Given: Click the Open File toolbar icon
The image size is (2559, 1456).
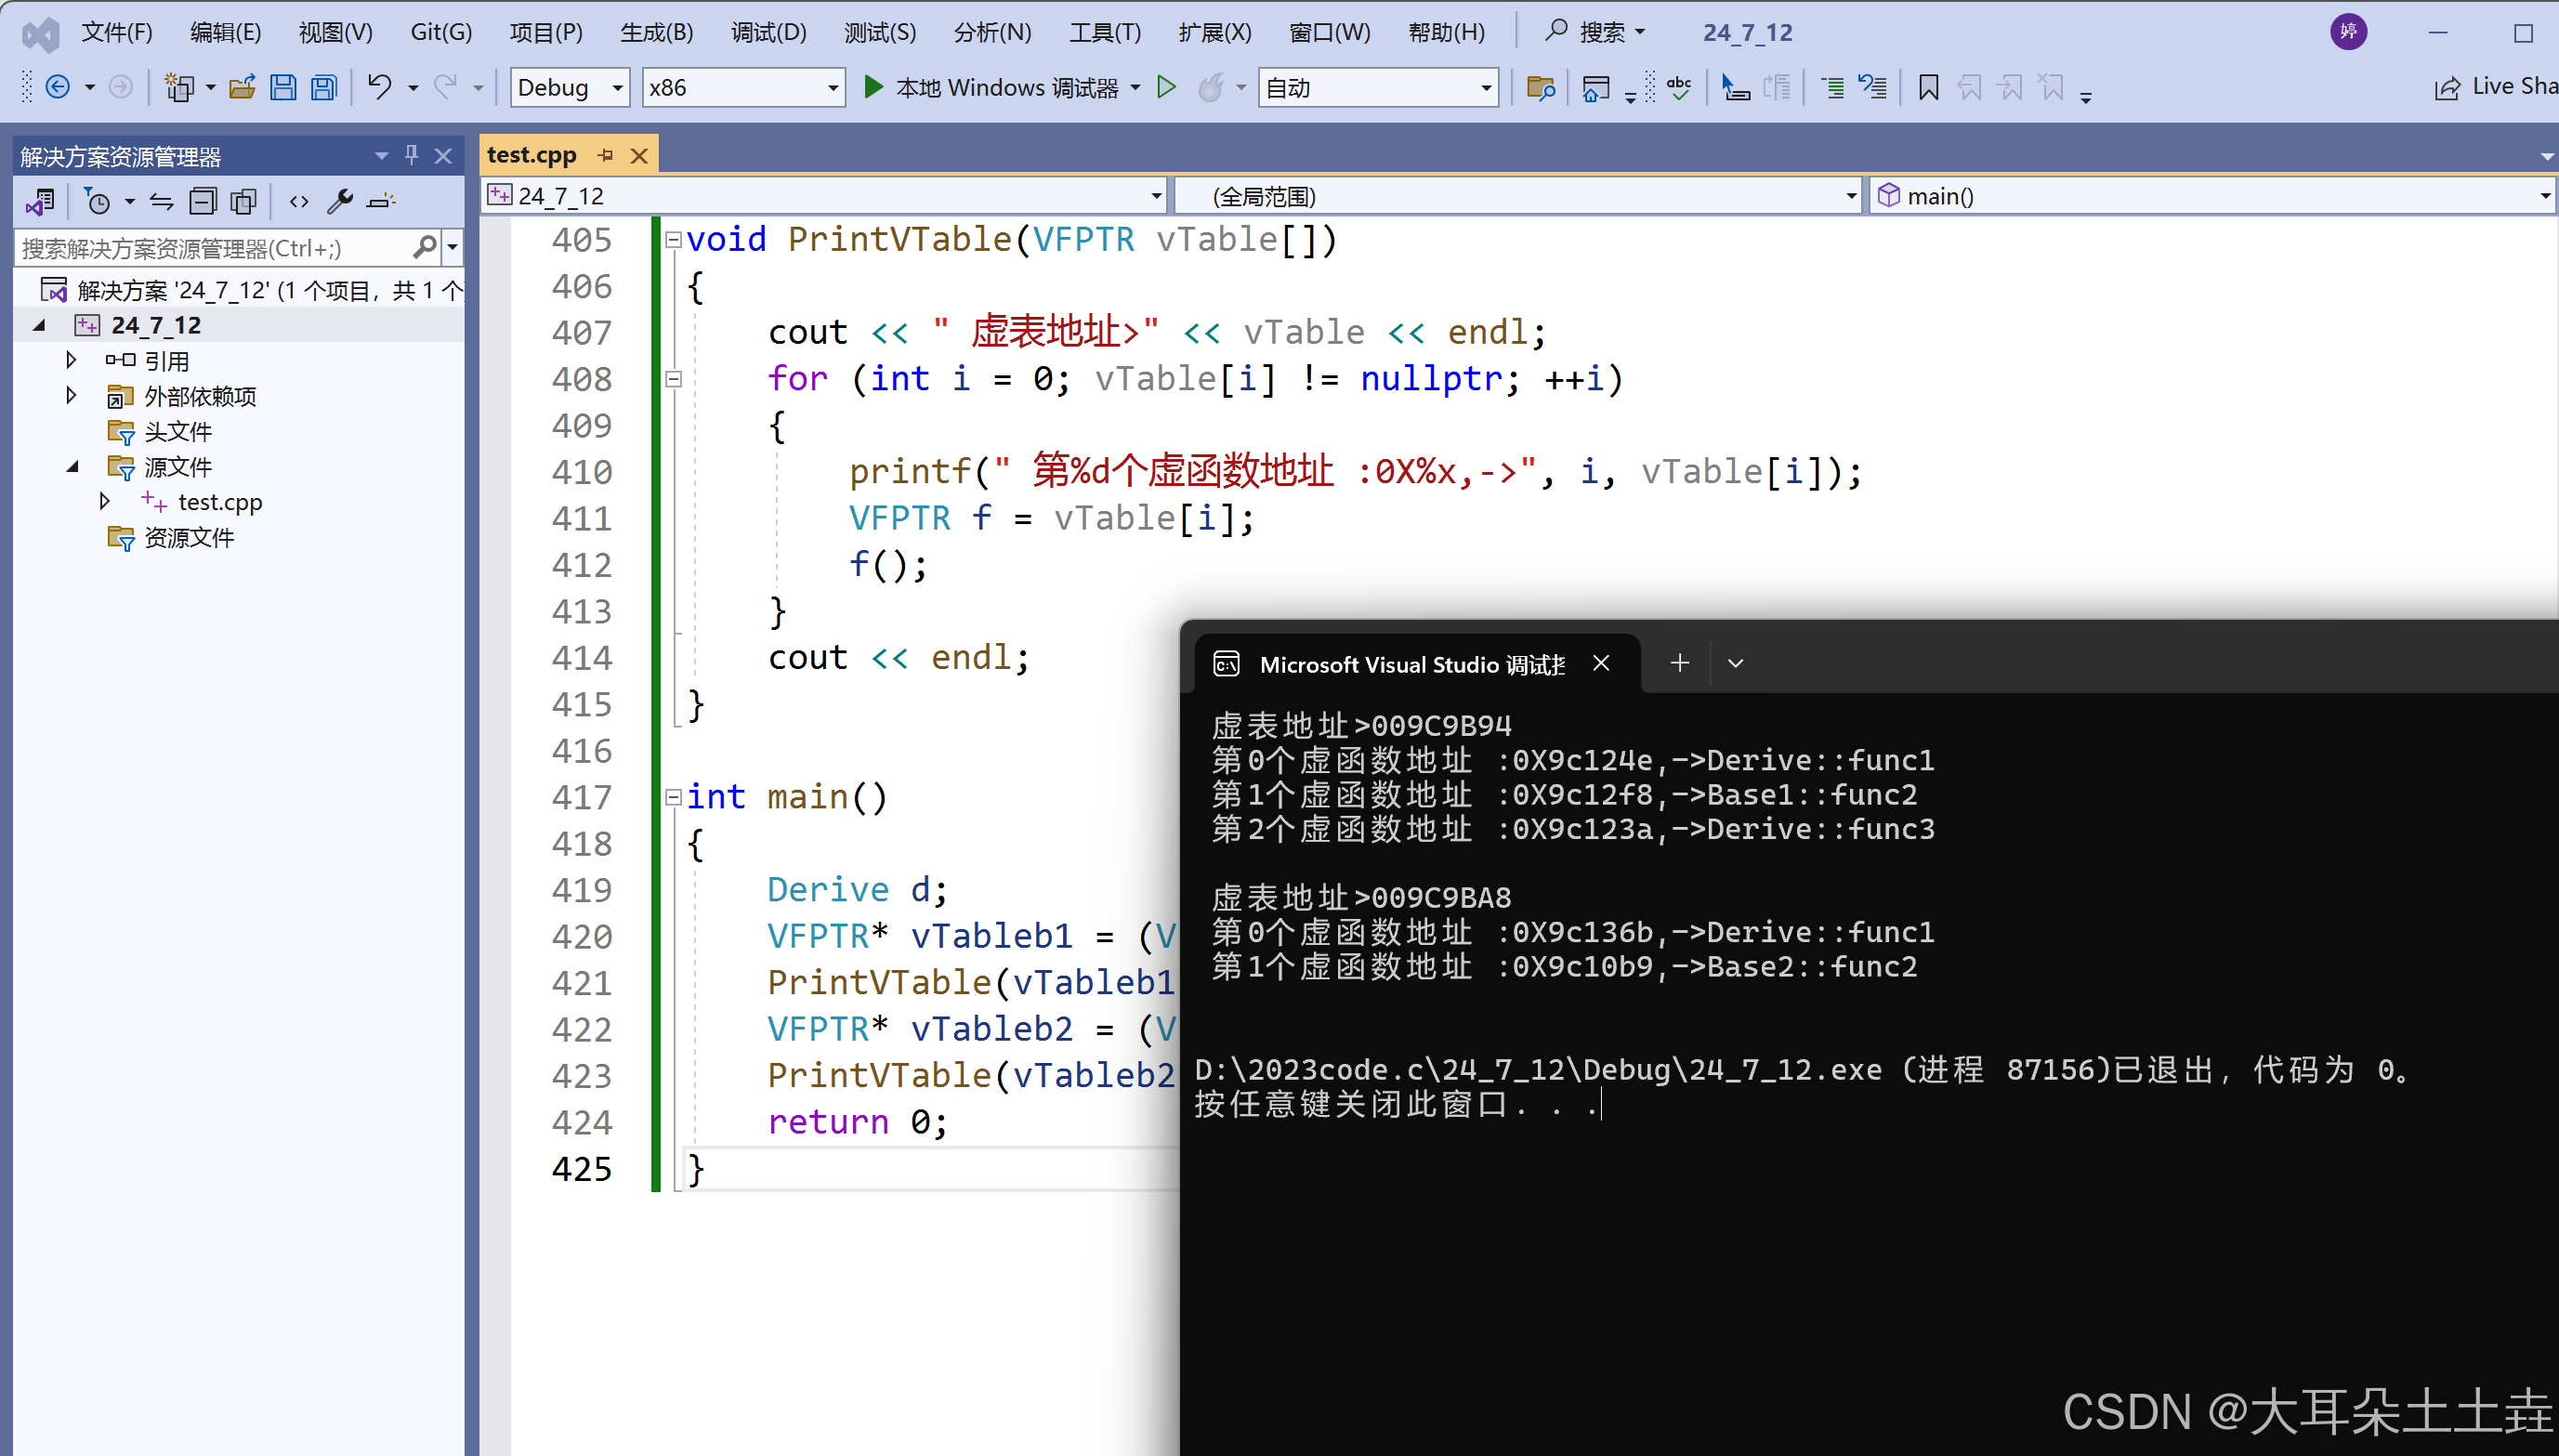Looking at the screenshot, I should [242, 88].
